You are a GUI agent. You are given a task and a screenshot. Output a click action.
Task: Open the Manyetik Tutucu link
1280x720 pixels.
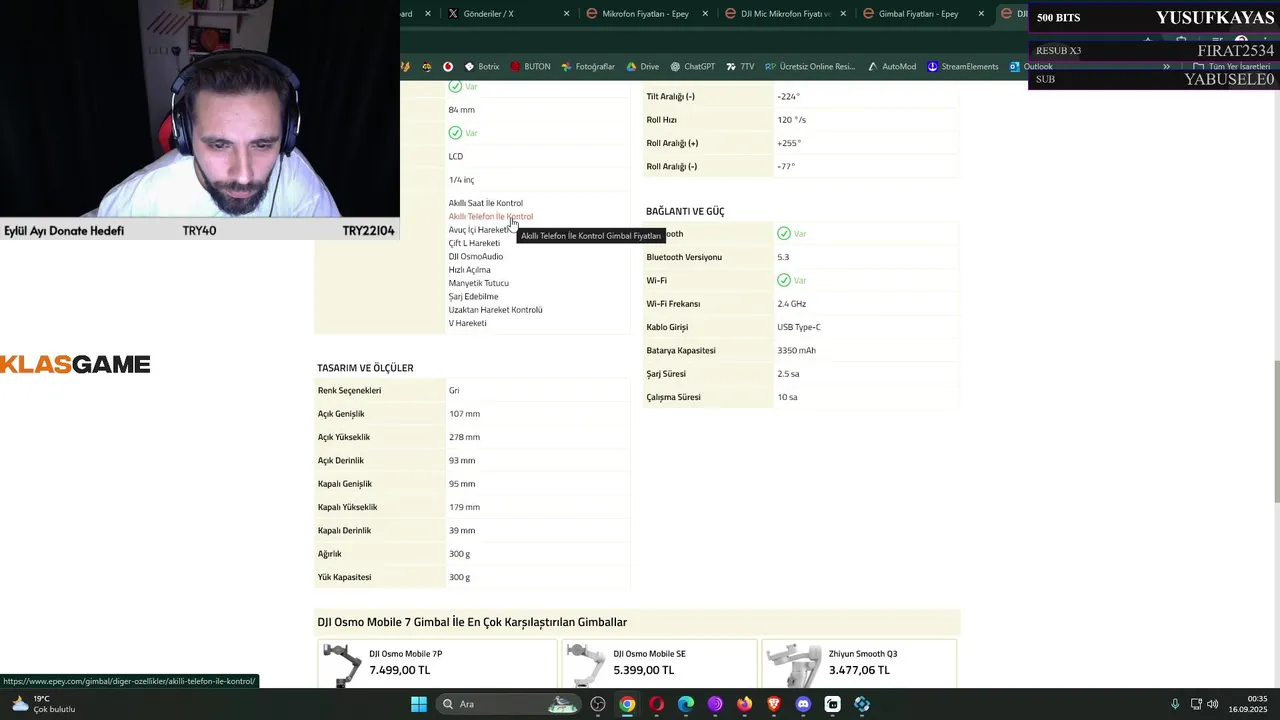pyautogui.click(x=478, y=283)
